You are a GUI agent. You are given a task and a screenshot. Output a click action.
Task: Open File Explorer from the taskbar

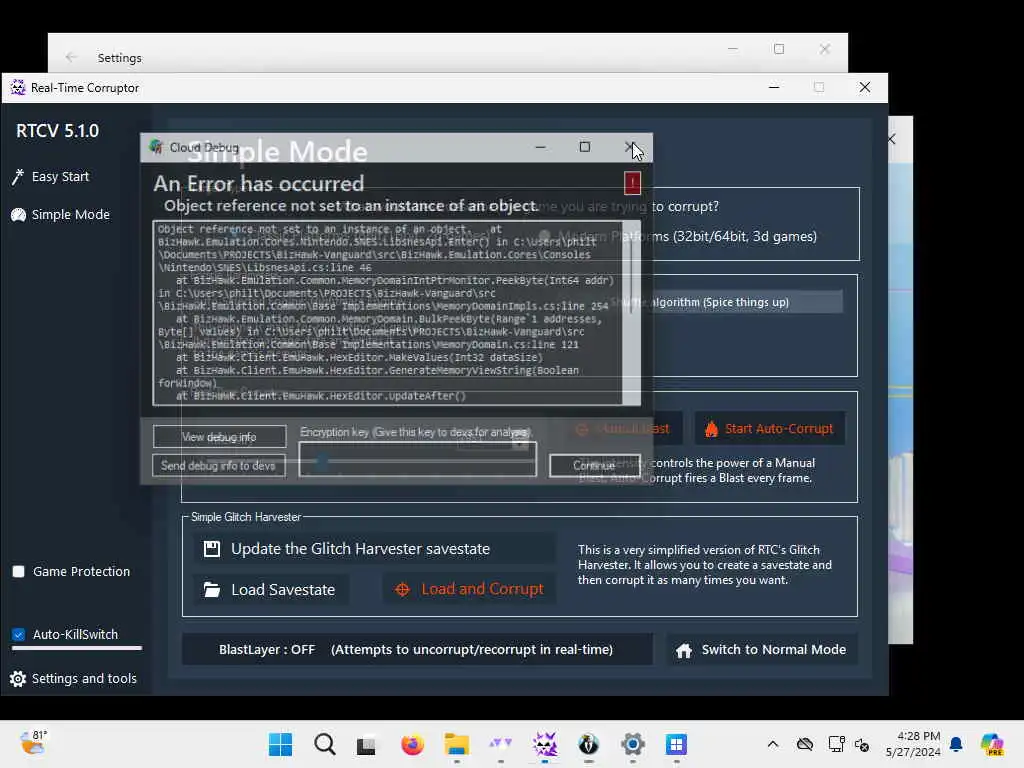[456, 744]
